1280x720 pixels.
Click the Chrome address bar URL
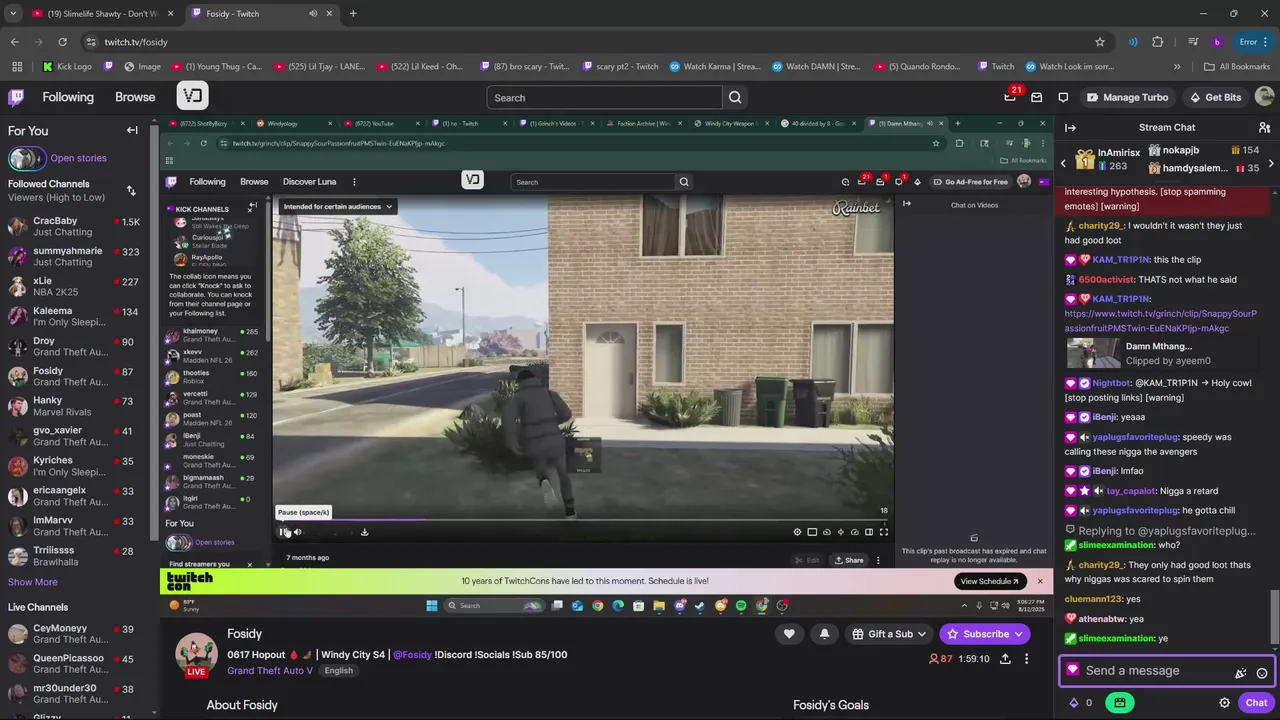click(x=136, y=42)
